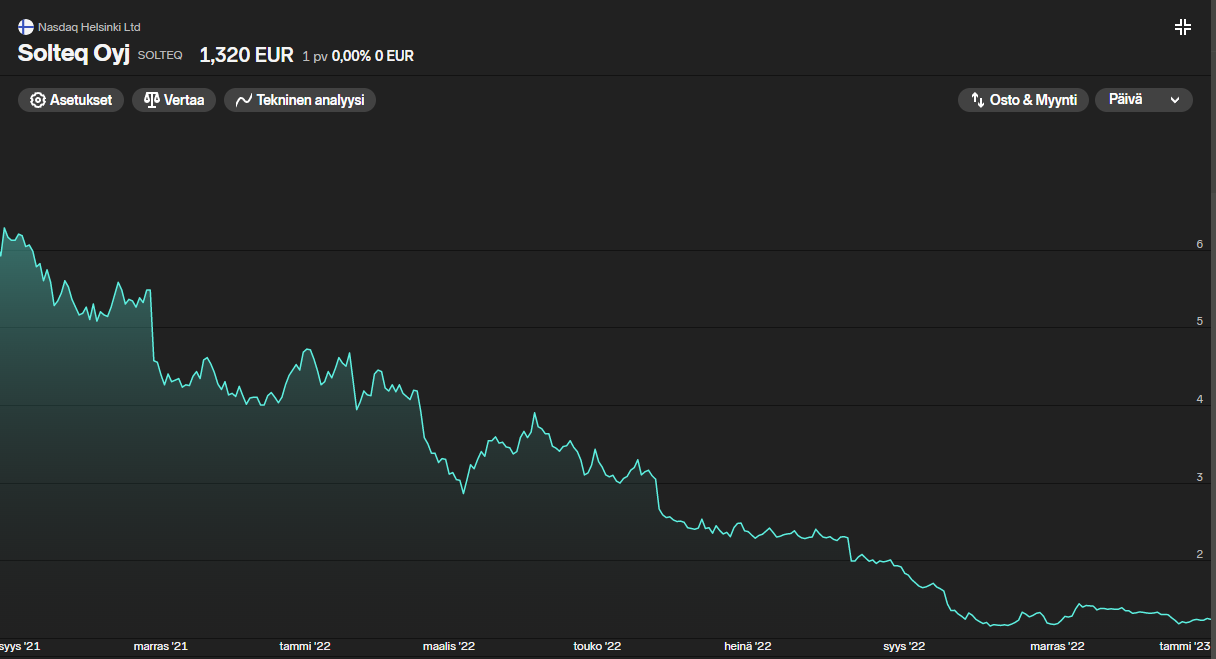Click the price axis value 6
The width and height of the screenshot is (1216, 659).
tap(1199, 244)
